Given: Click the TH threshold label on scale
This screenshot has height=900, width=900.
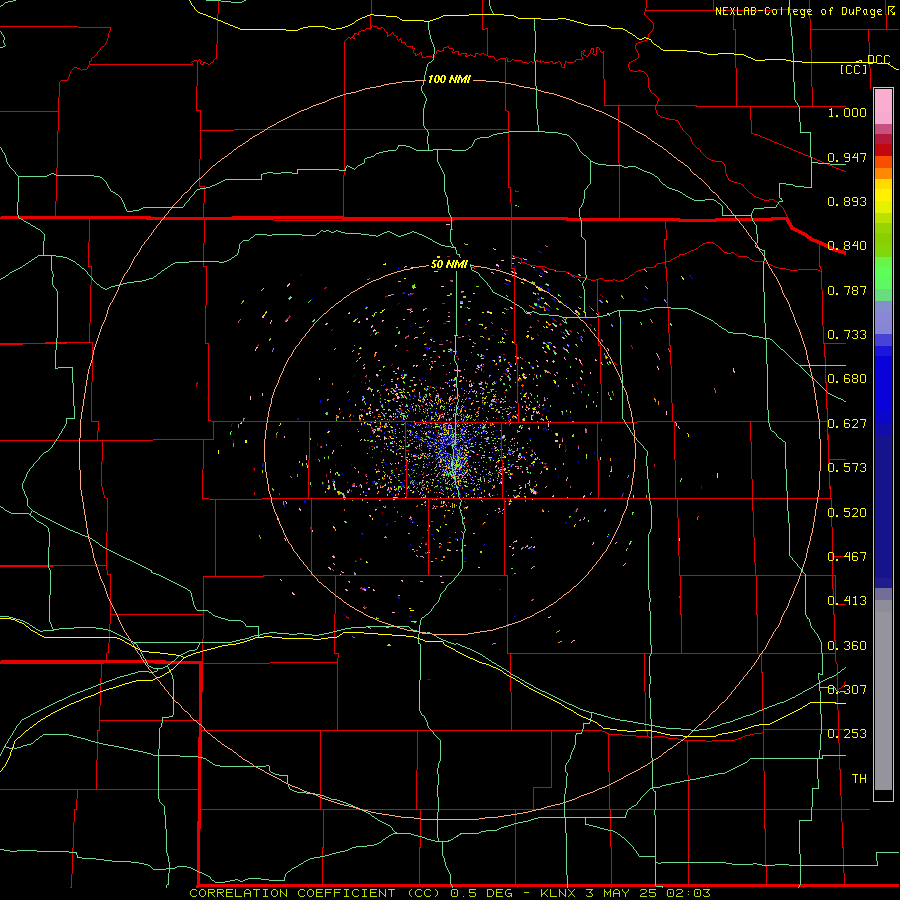Looking at the screenshot, I should pos(859,779).
